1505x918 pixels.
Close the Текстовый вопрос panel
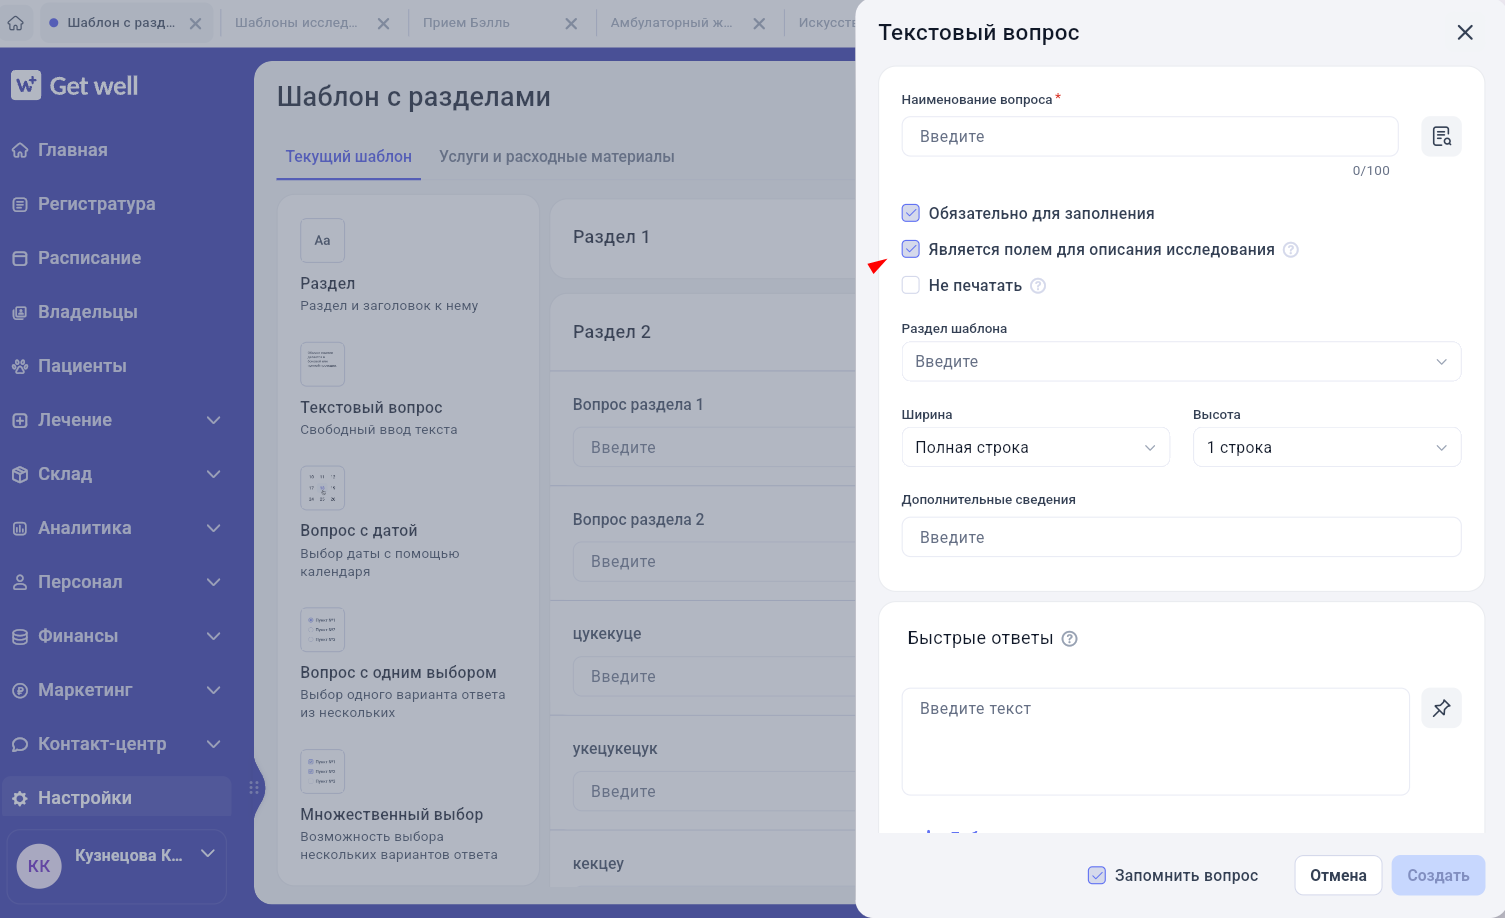1465,33
